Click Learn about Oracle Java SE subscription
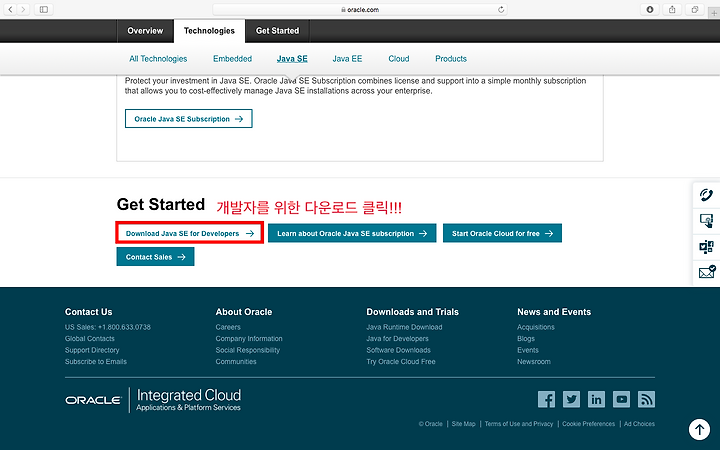The width and height of the screenshot is (720, 450). [x=352, y=233]
